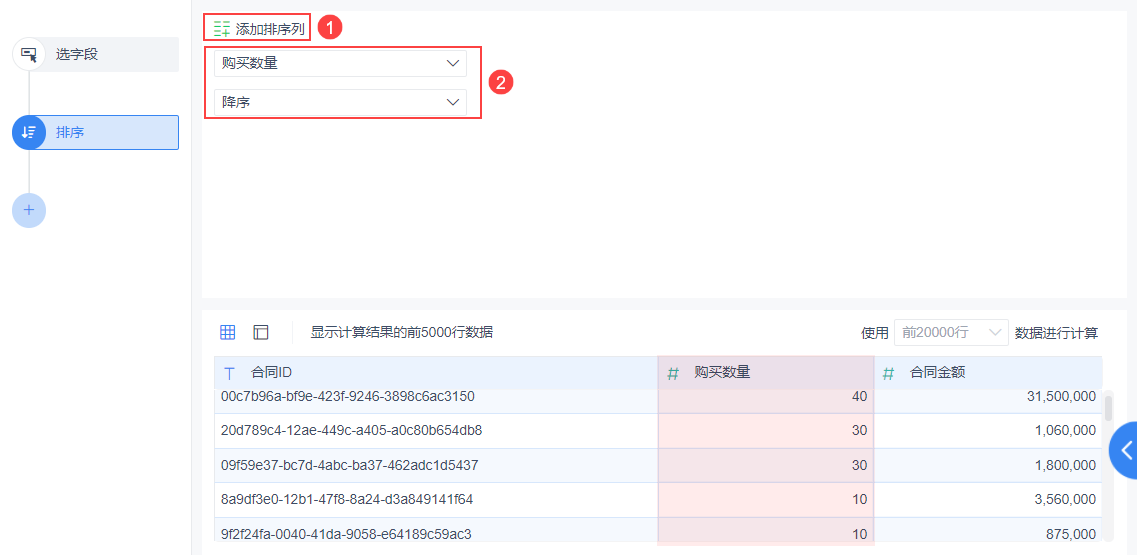Click the 合同ID column header
Viewport: 1137px width, 555px height.
pyautogui.click(x=436, y=373)
